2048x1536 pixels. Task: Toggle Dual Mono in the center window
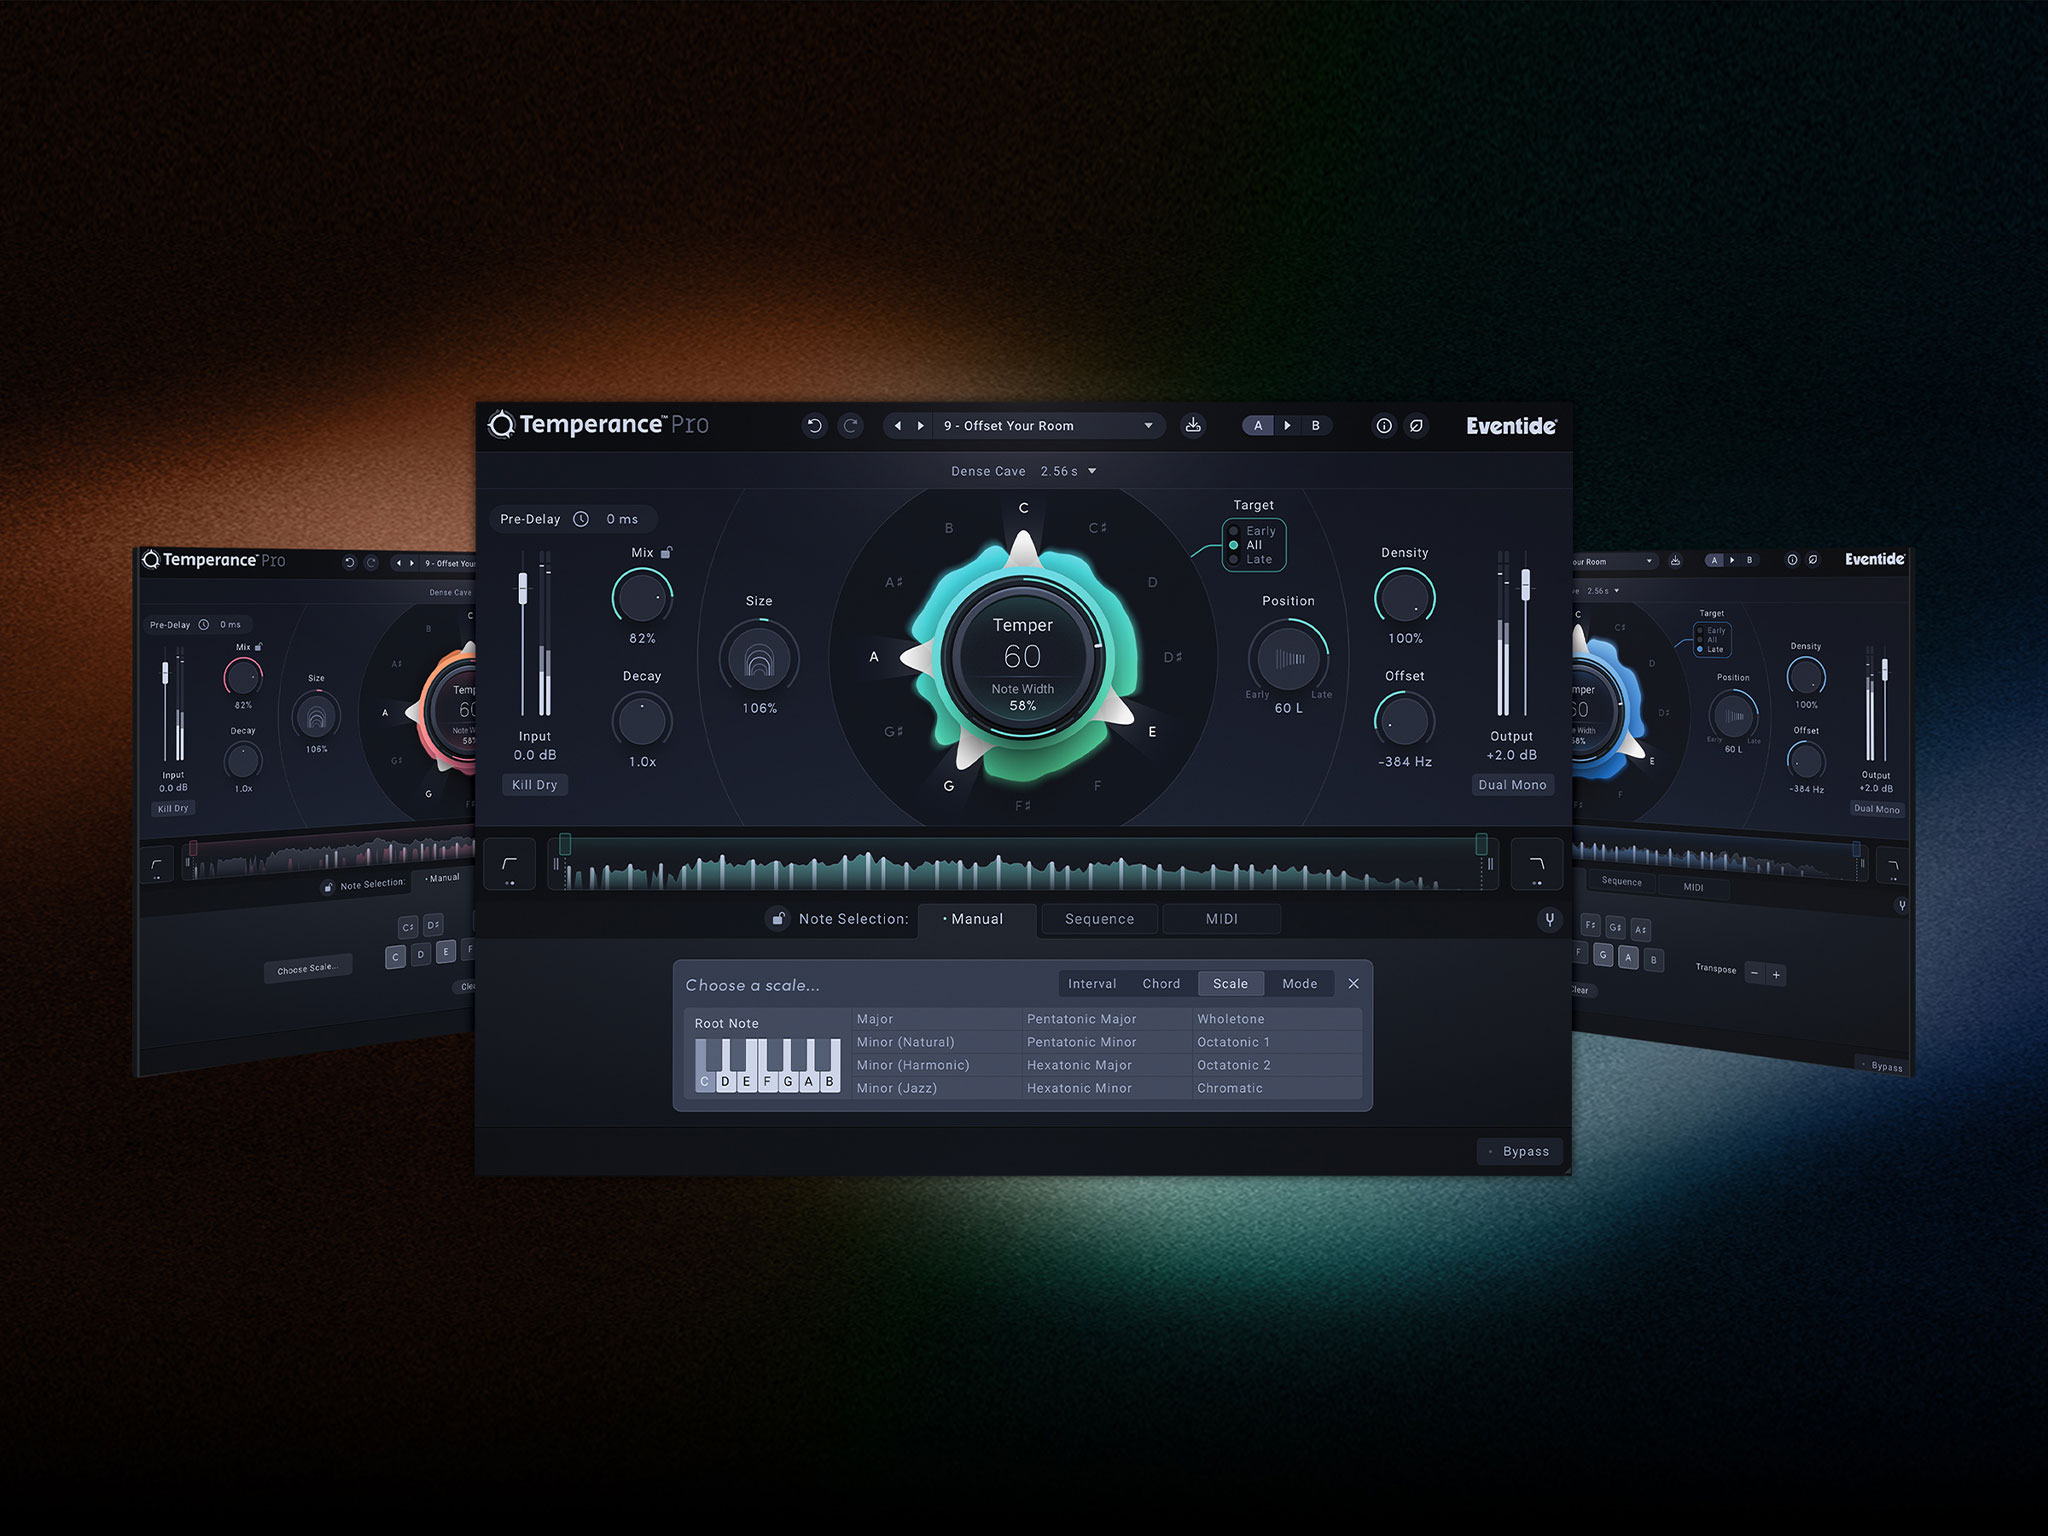click(x=1512, y=785)
